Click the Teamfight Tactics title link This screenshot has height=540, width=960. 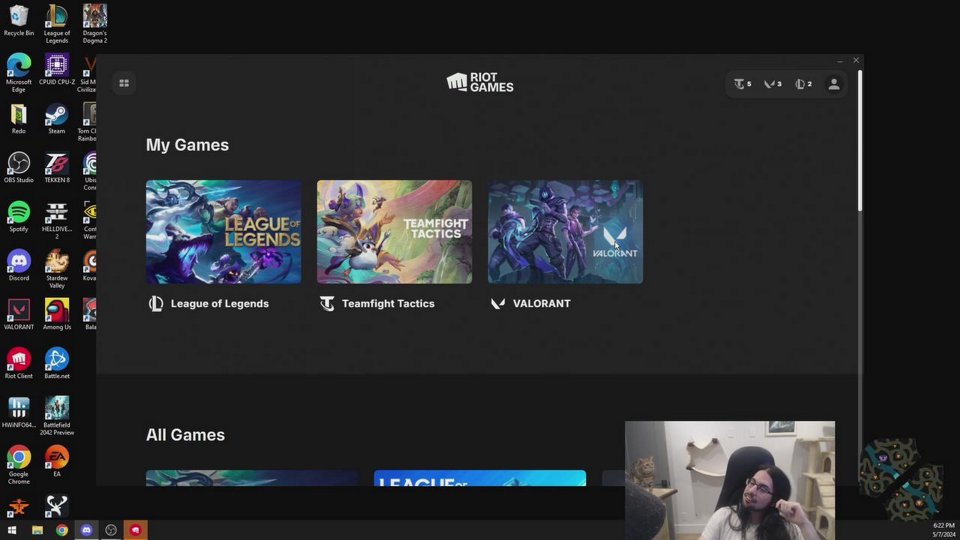pyautogui.click(x=388, y=304)
